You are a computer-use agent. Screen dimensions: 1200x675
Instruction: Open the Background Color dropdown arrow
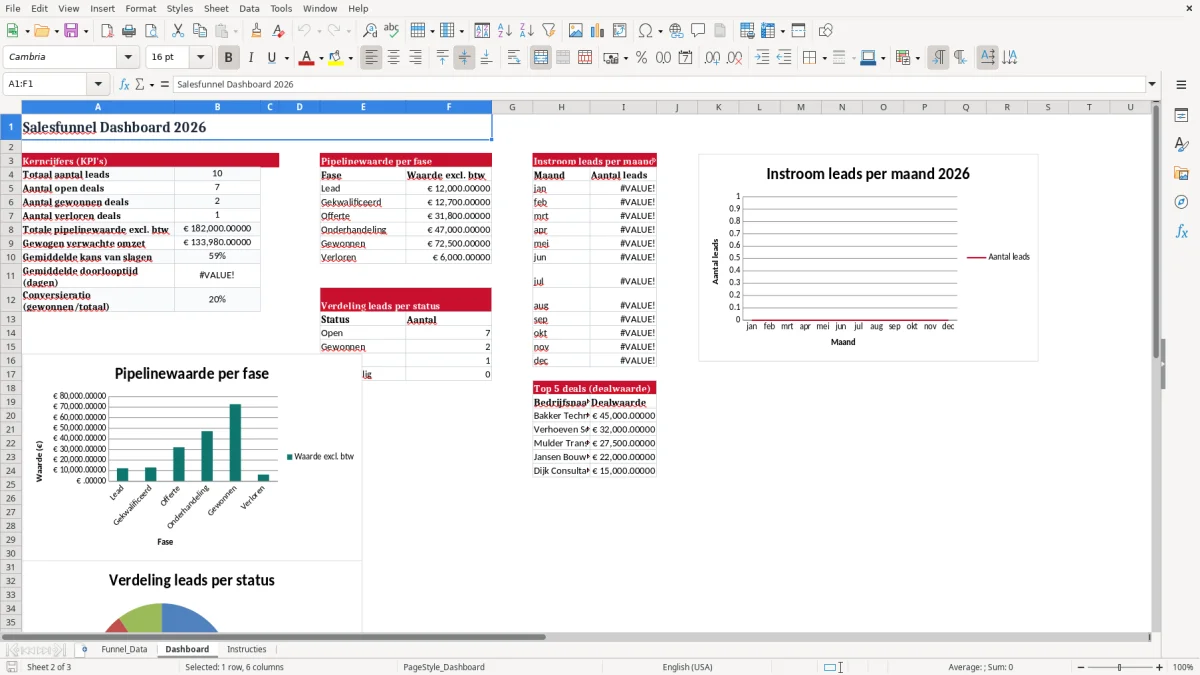(x=350, y=58)
